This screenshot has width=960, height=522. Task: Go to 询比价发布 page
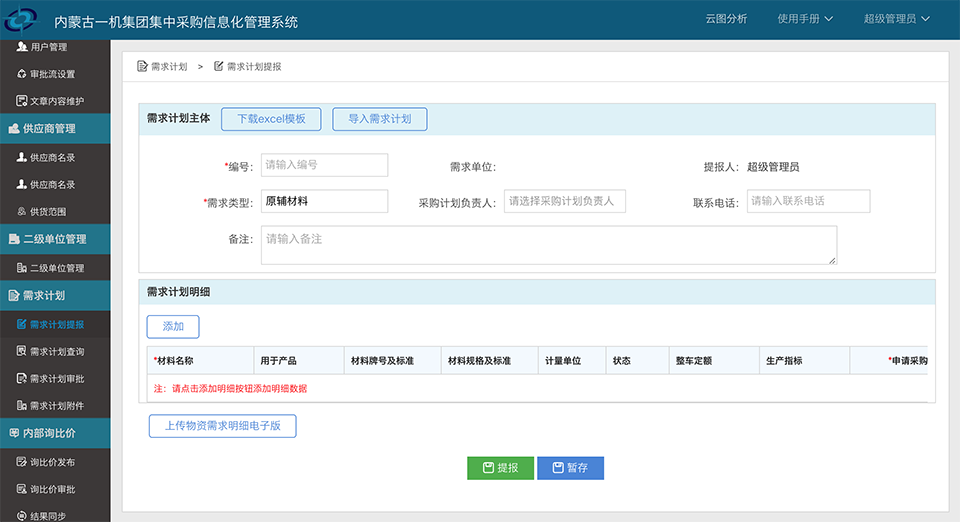[55, 462]
